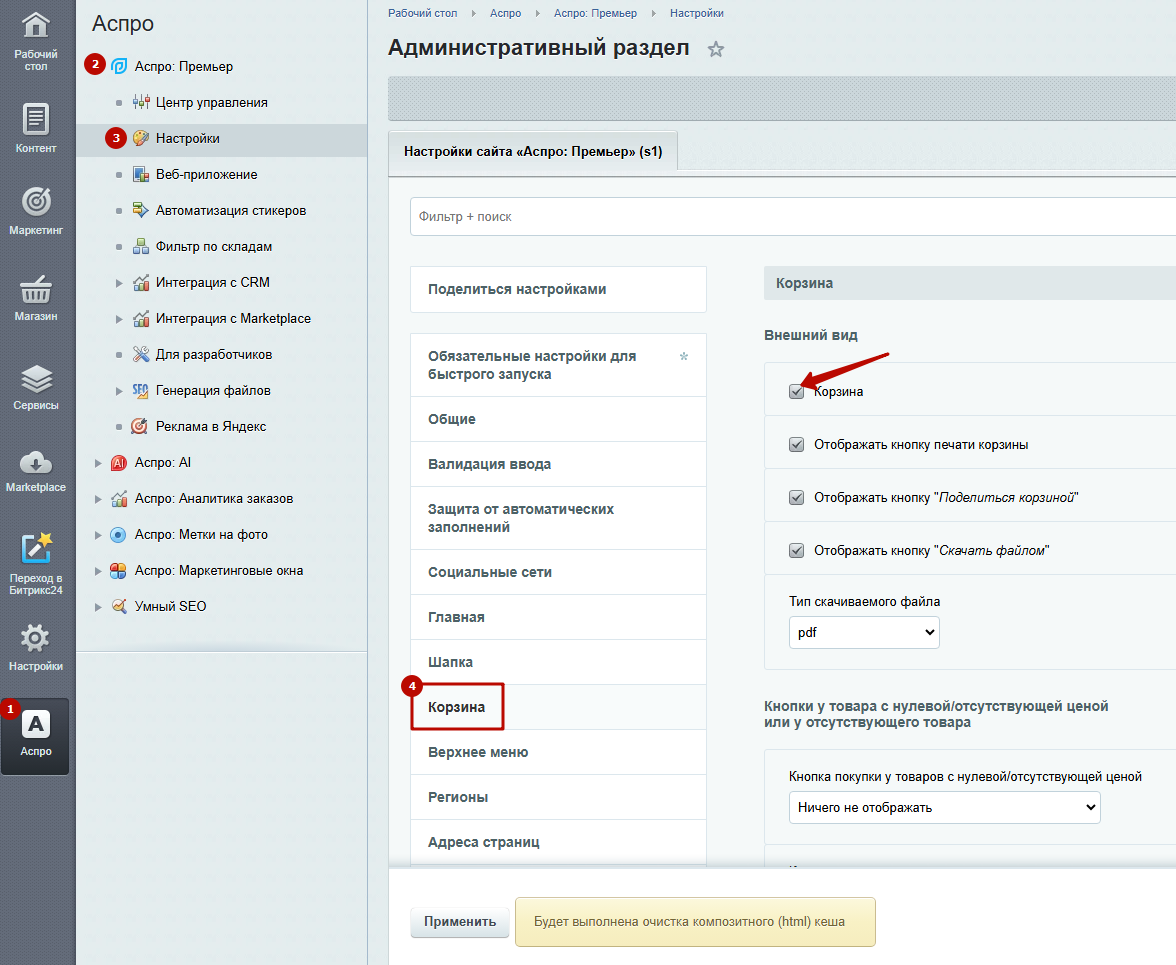
Task: Select the Настройки сайта «Аспро: Премьер» tab
Action: pyautogui.click(x=533, y=151)
